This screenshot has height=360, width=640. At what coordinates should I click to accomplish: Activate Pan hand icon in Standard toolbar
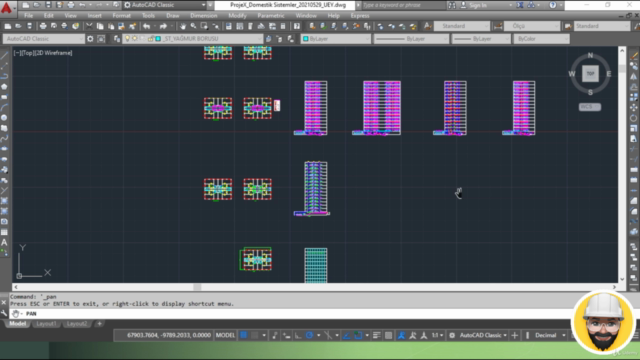click(182, 26)
